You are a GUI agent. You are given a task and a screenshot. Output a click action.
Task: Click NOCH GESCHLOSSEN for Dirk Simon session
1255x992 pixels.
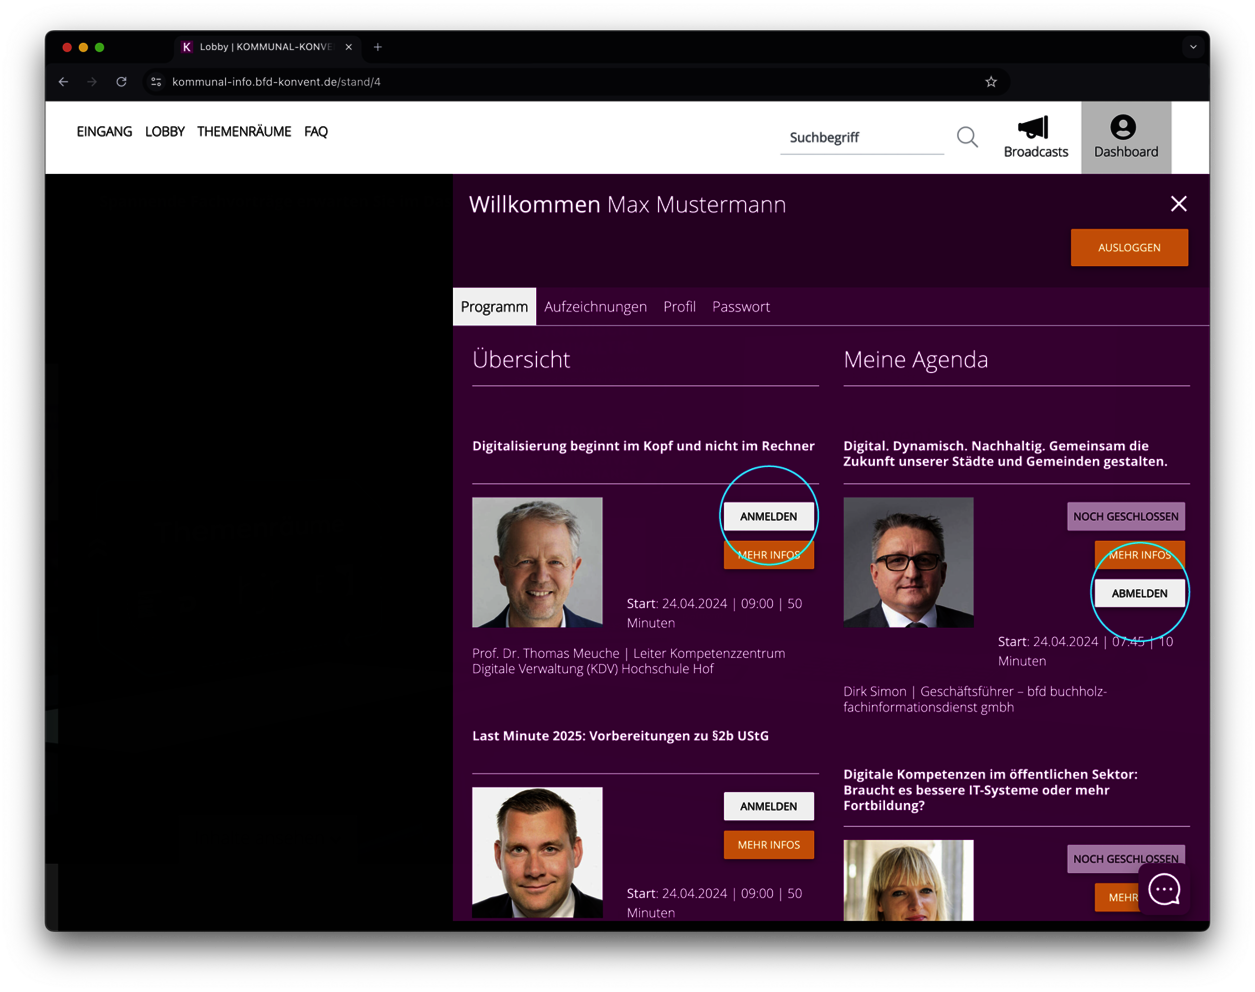pos(1126,517)
